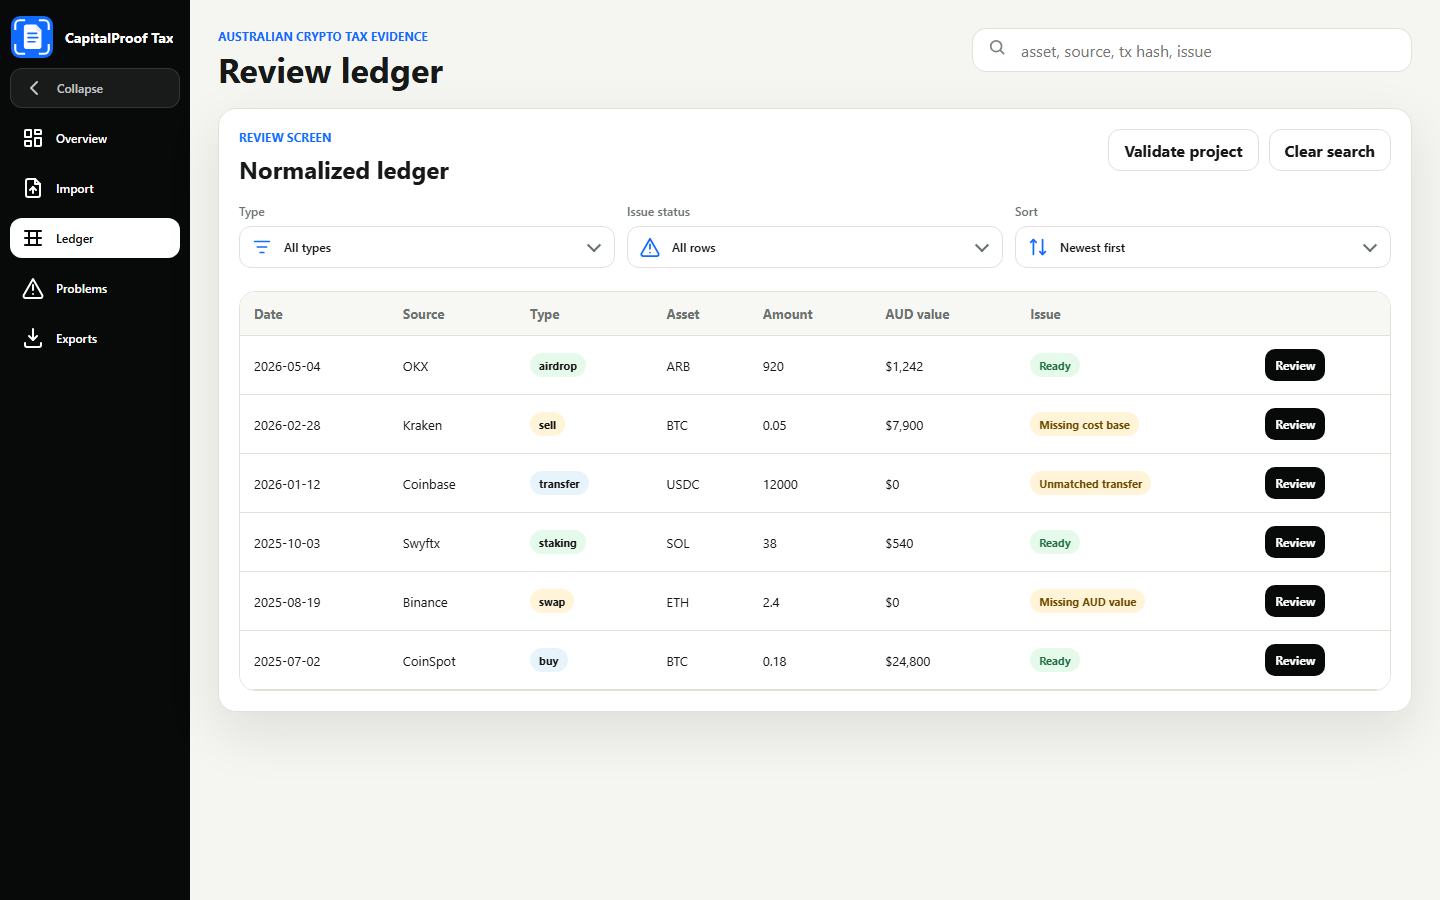Click the date 2026-05-04
Image resolution: width=1440 pixels, height=900 pixels.
(x=287, y=366)
